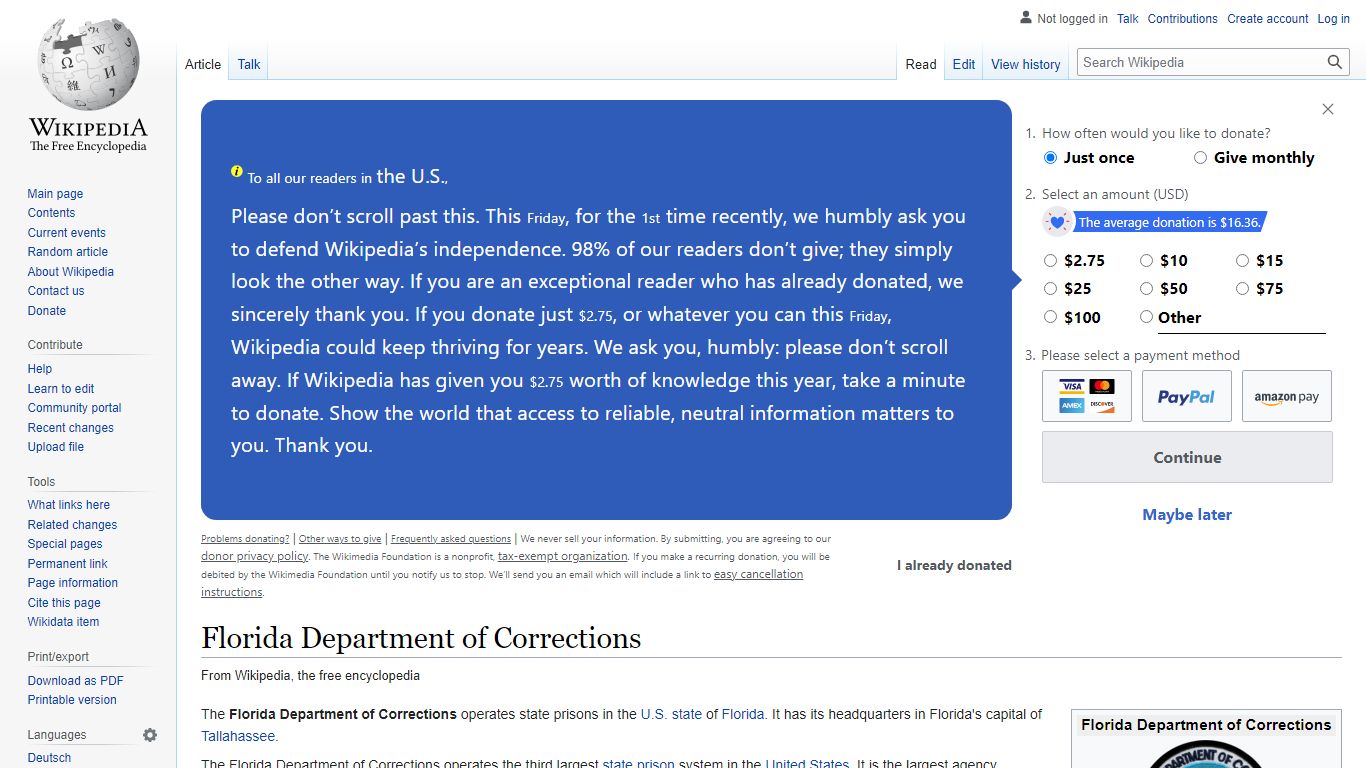Open Learn to edit
Viewport: 1366px width, 768px height.
click(x=61, y=389)
